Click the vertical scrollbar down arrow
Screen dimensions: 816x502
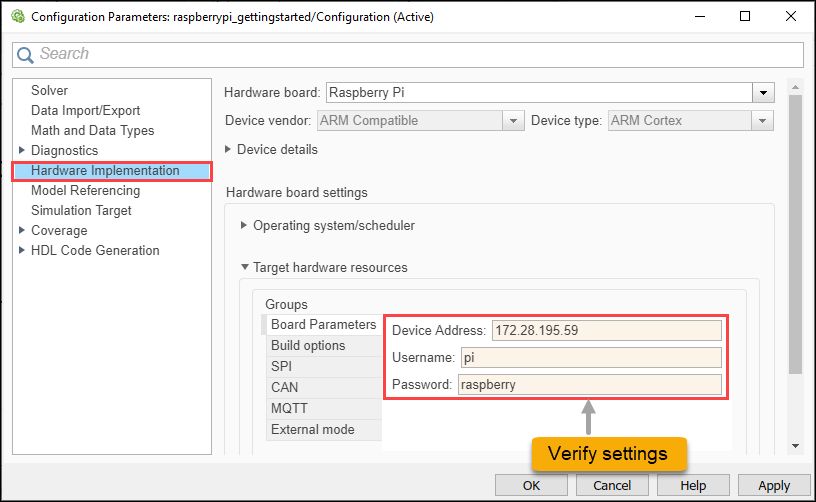[x=796, y=445]
